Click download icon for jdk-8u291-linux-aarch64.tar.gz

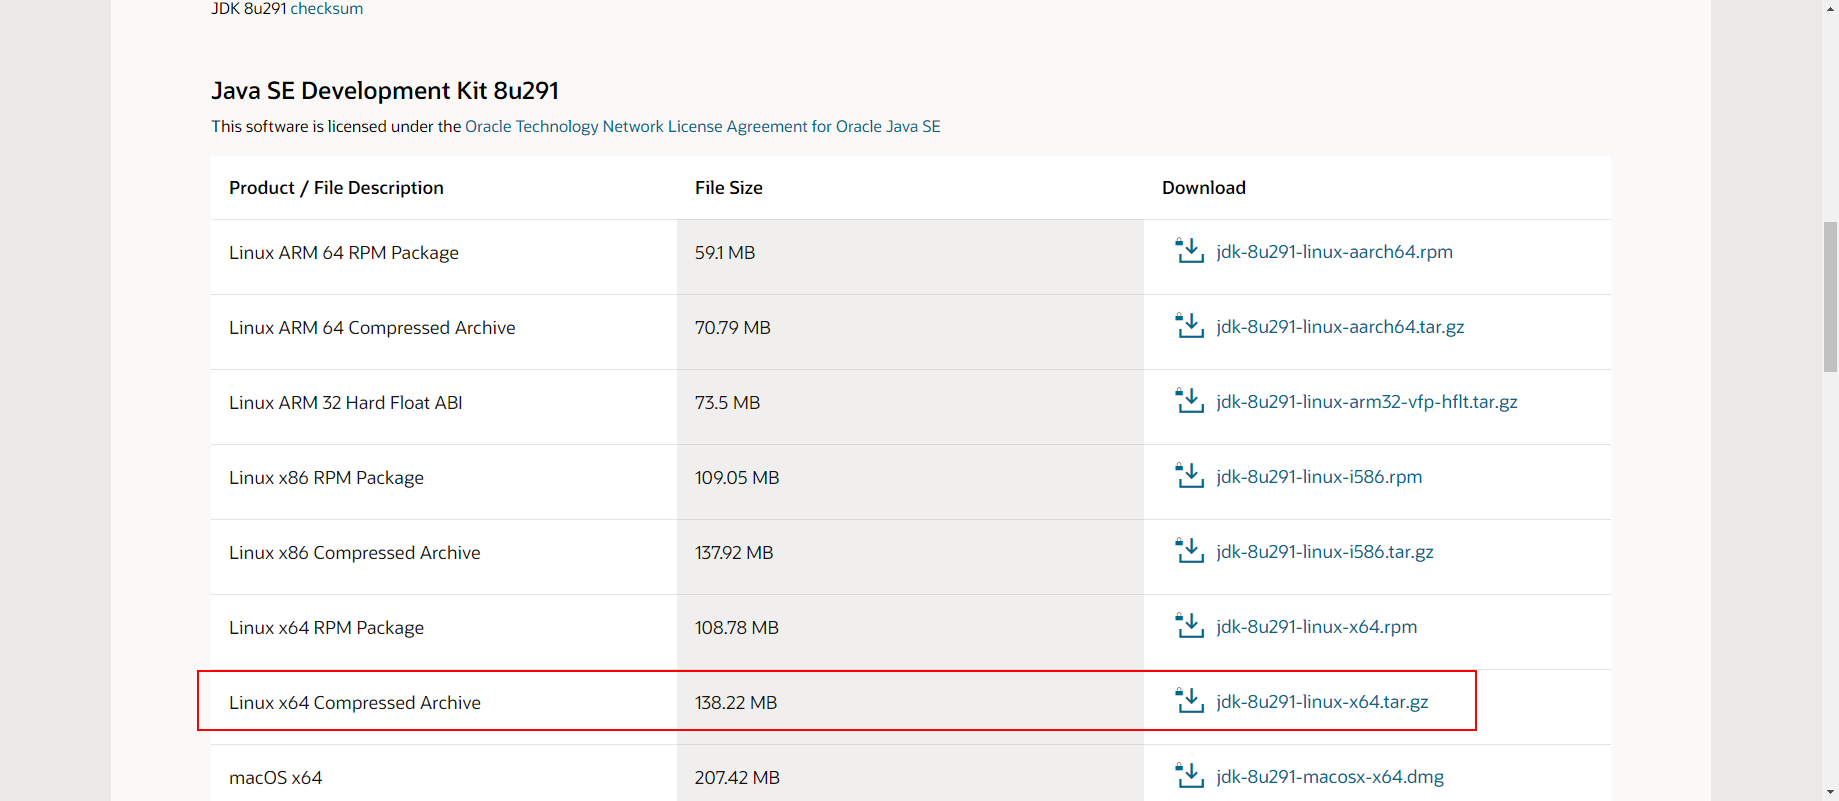(1189, 326)
